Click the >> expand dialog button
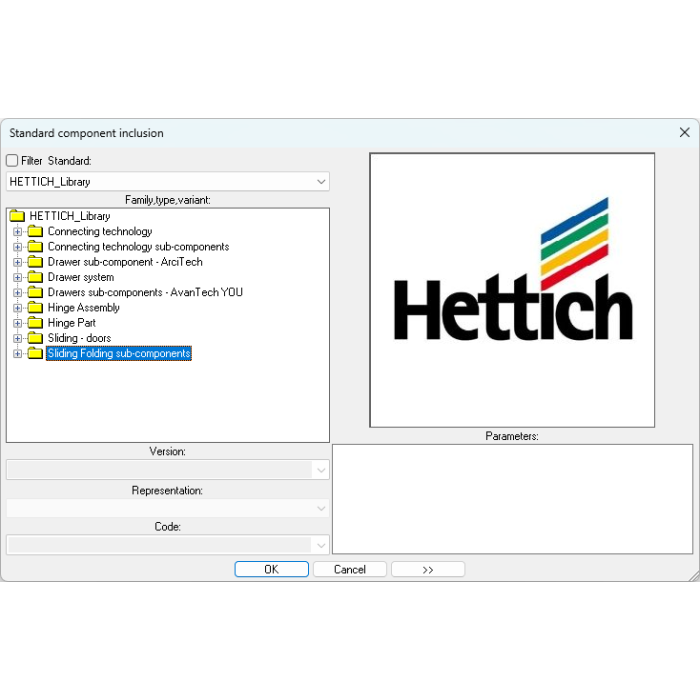This screenshot has width=700, height=700. tap(428, 569)
